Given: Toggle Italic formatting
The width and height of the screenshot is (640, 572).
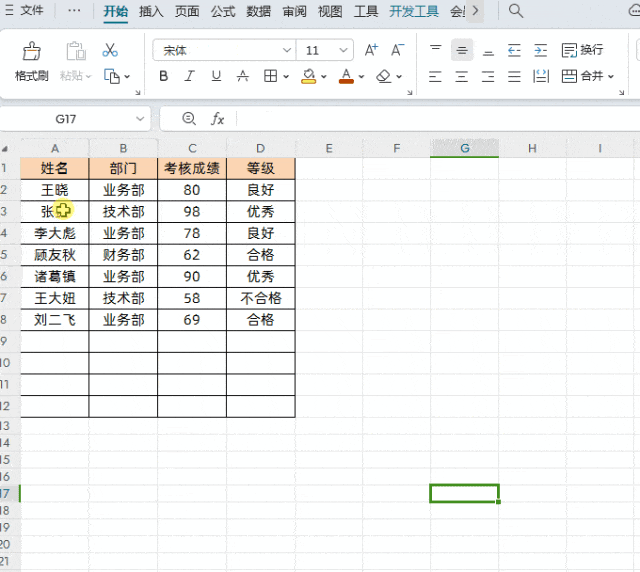Looking at the screenshot, I should [x=189, y=76].
